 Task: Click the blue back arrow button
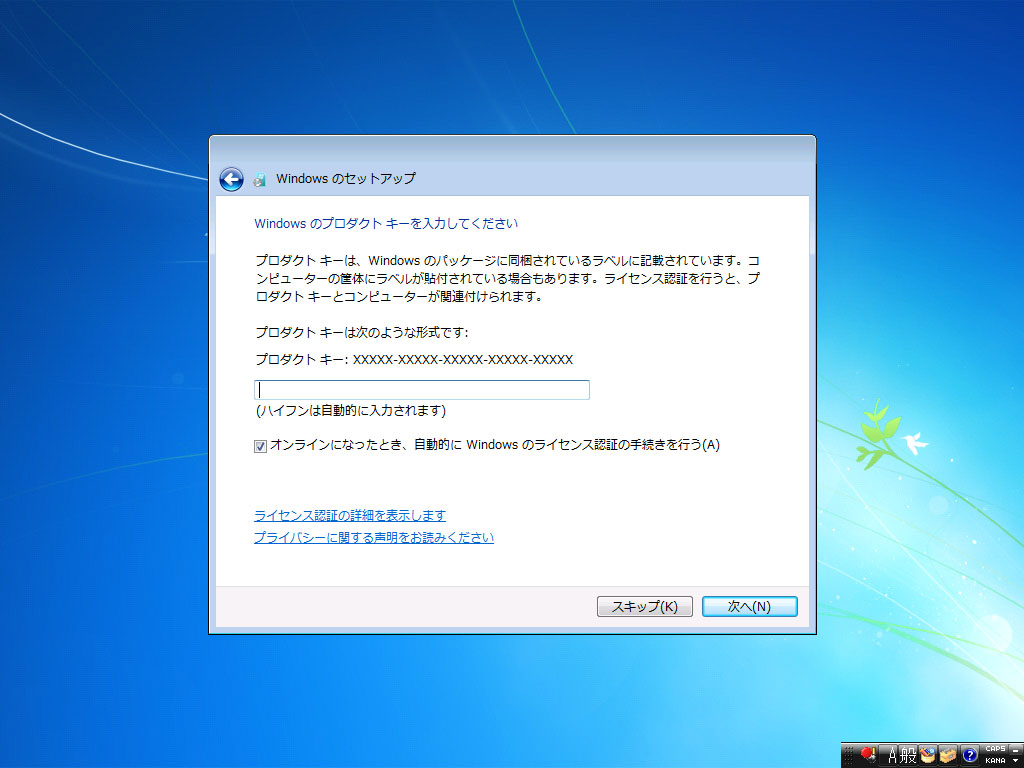231,179
